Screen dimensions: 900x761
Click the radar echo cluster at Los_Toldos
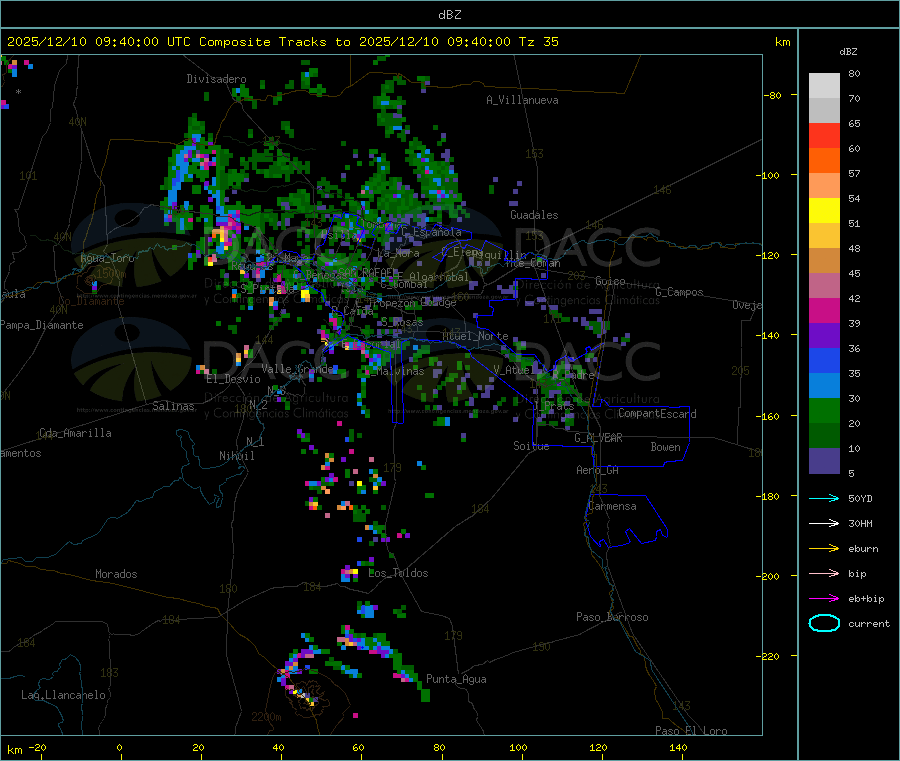[350, 573]
